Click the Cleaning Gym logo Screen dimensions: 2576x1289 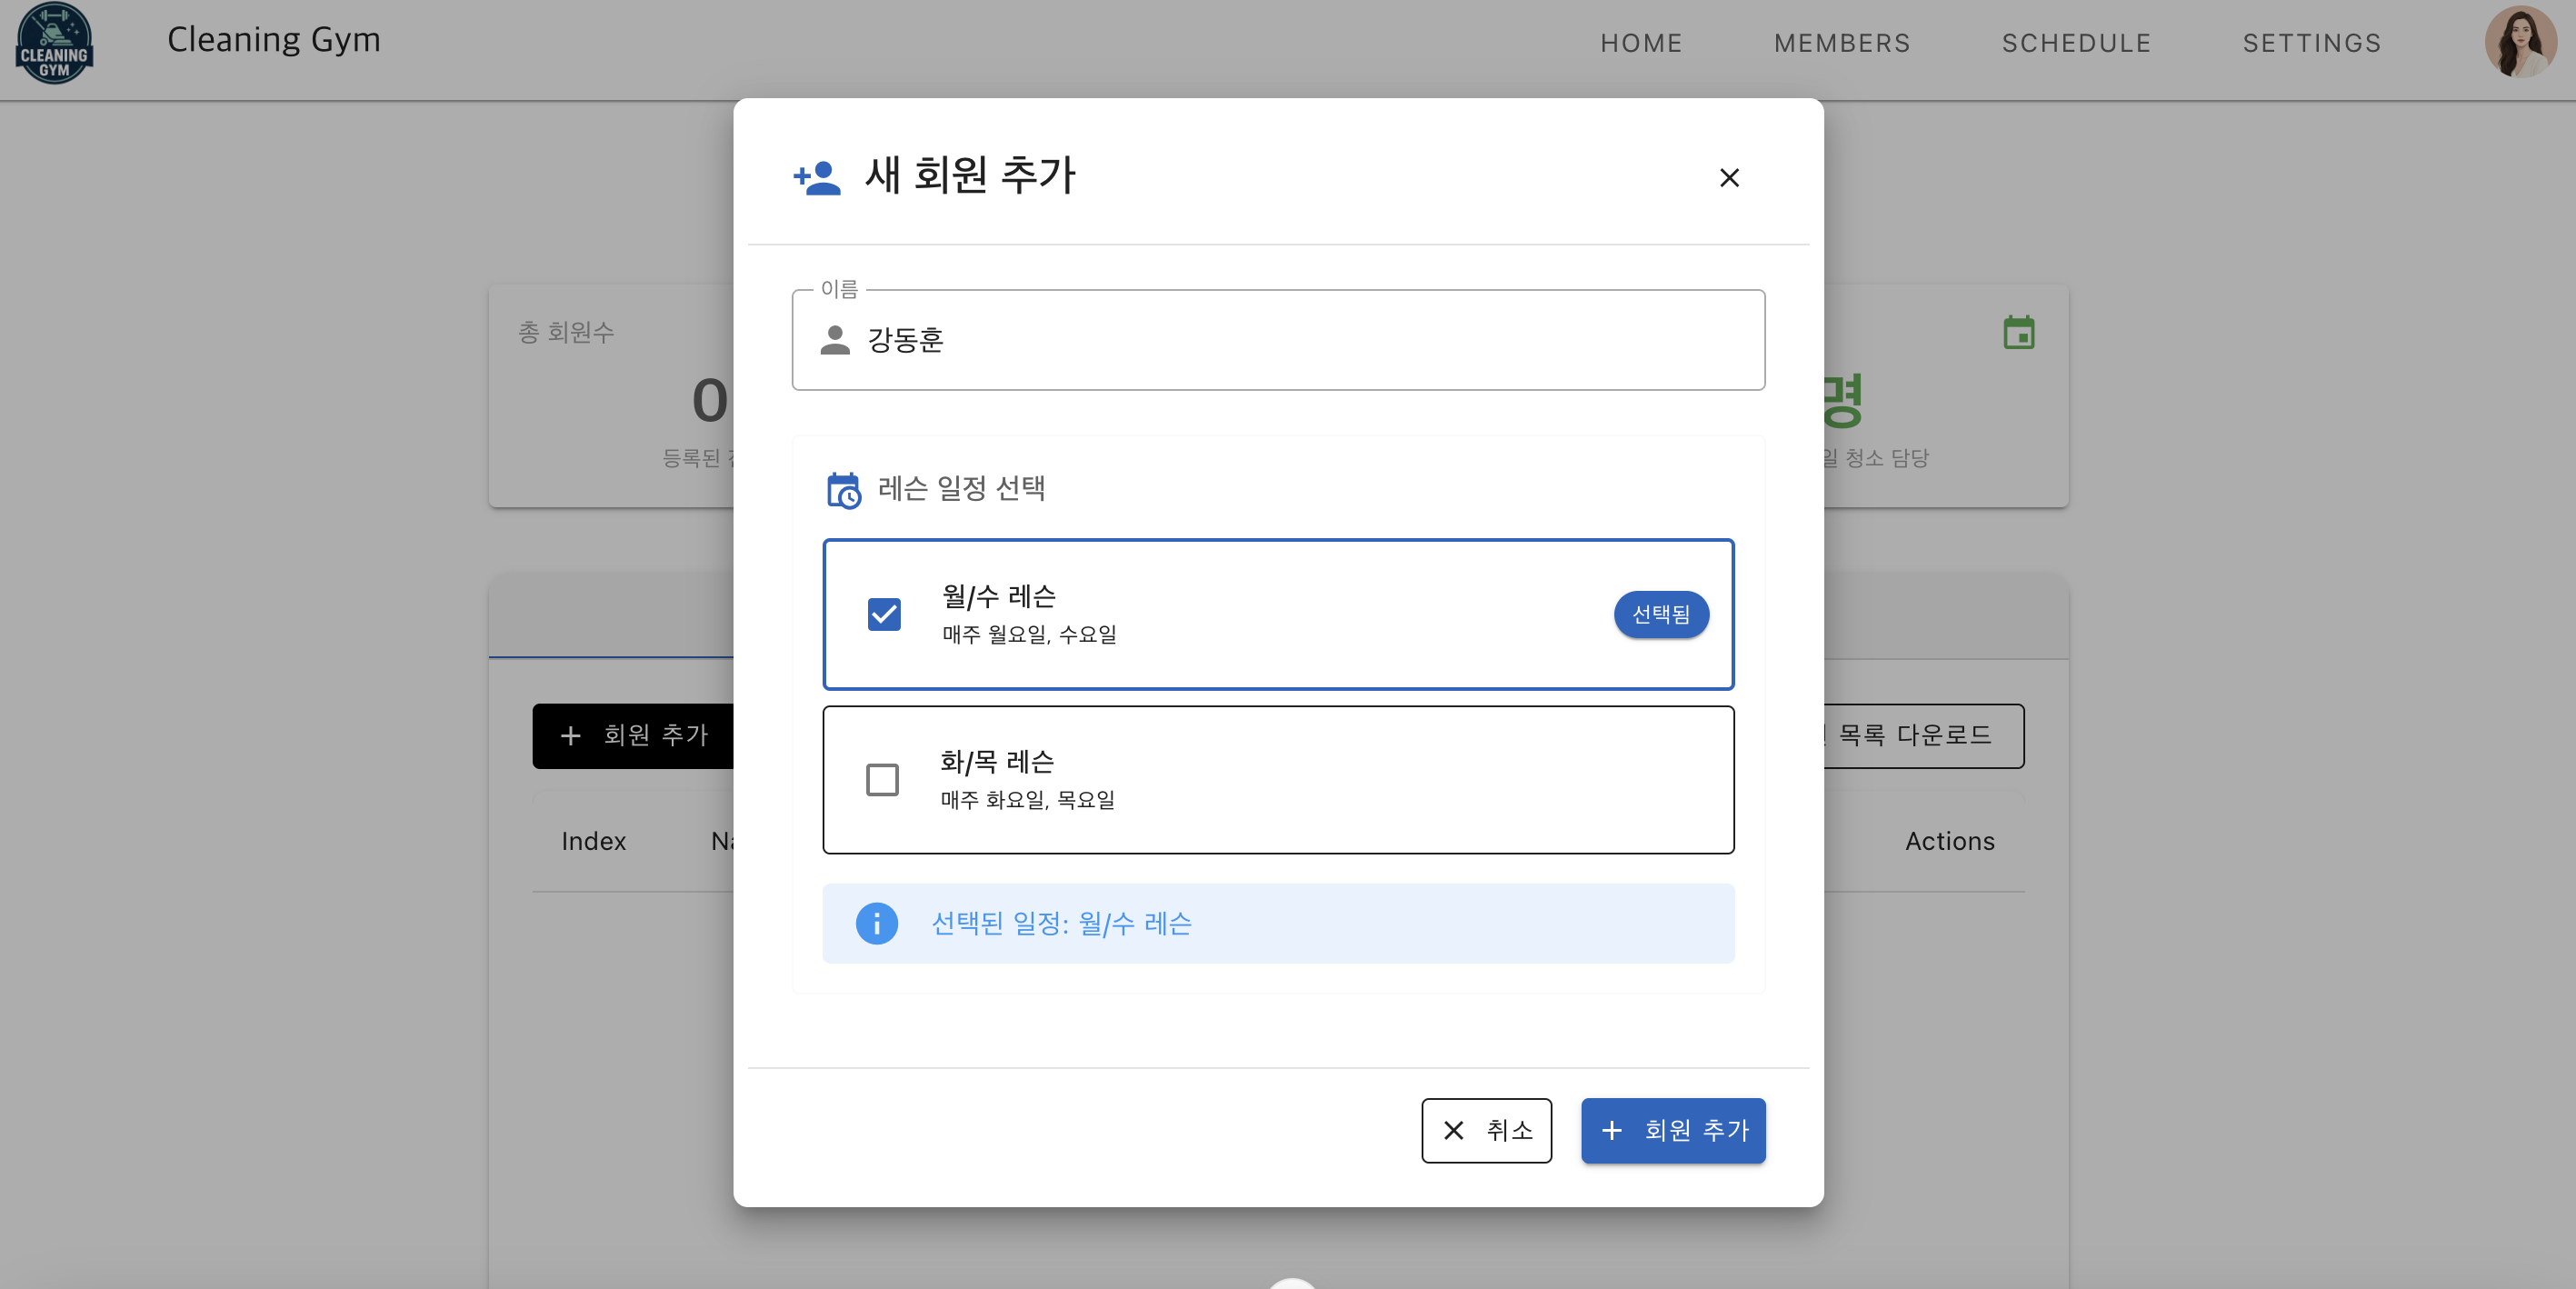[54, 43]
